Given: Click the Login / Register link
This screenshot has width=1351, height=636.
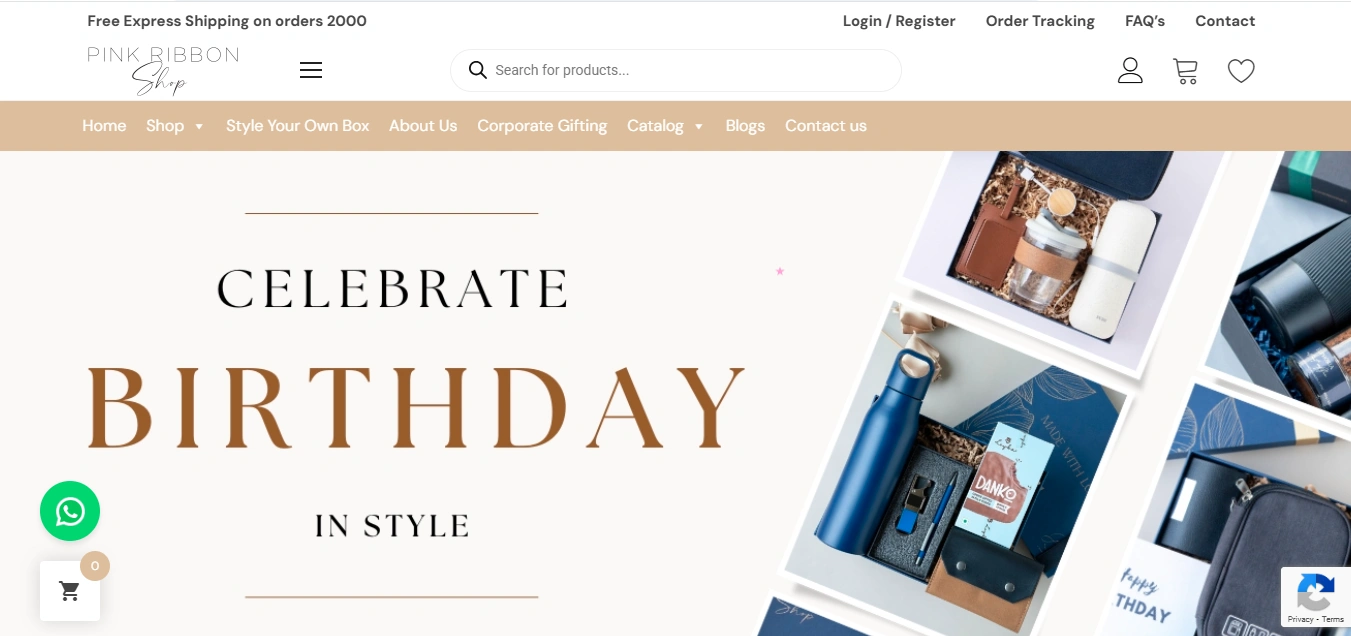Looking at the screenshot, I should pyautogui.click(x=899, y=21).
